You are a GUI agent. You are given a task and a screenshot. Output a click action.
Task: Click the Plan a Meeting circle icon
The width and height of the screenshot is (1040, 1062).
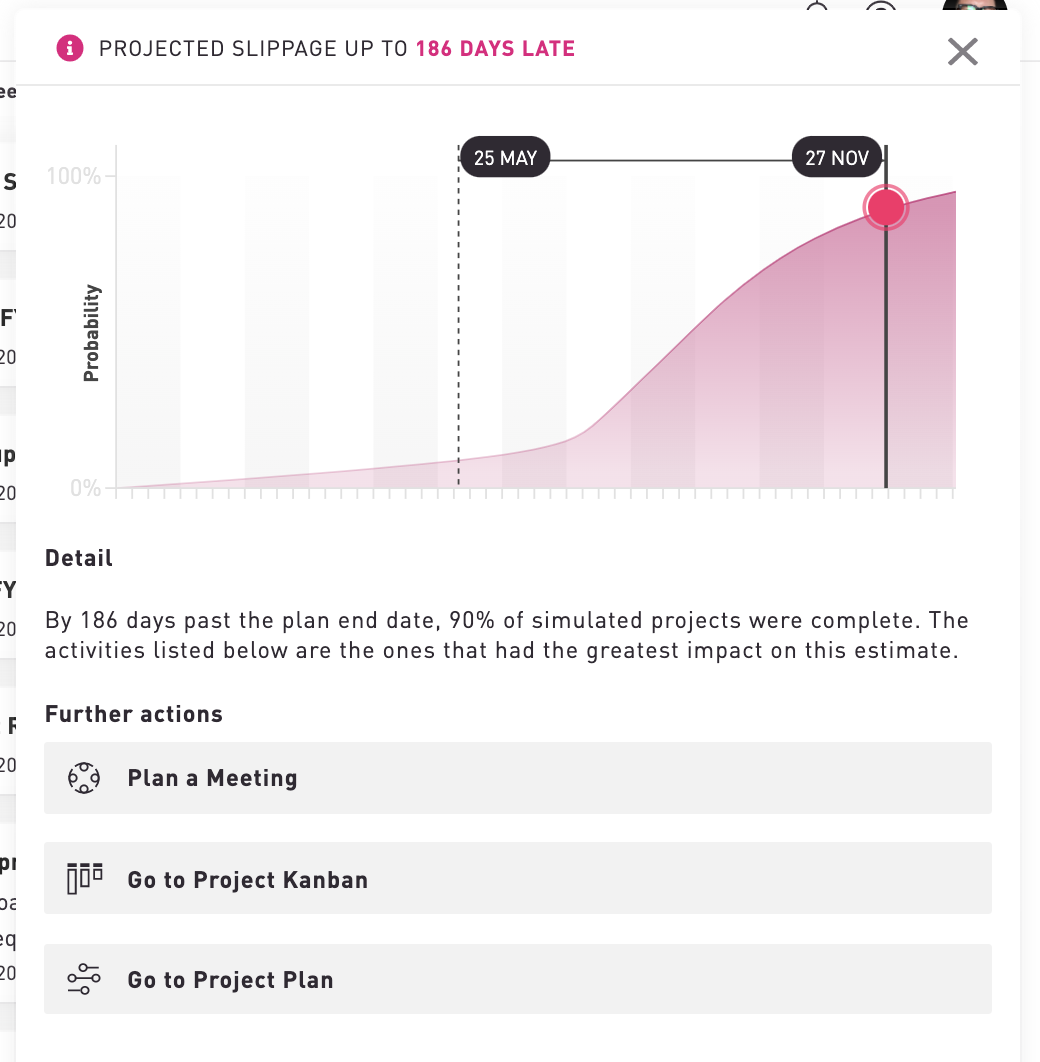(84, 778)
